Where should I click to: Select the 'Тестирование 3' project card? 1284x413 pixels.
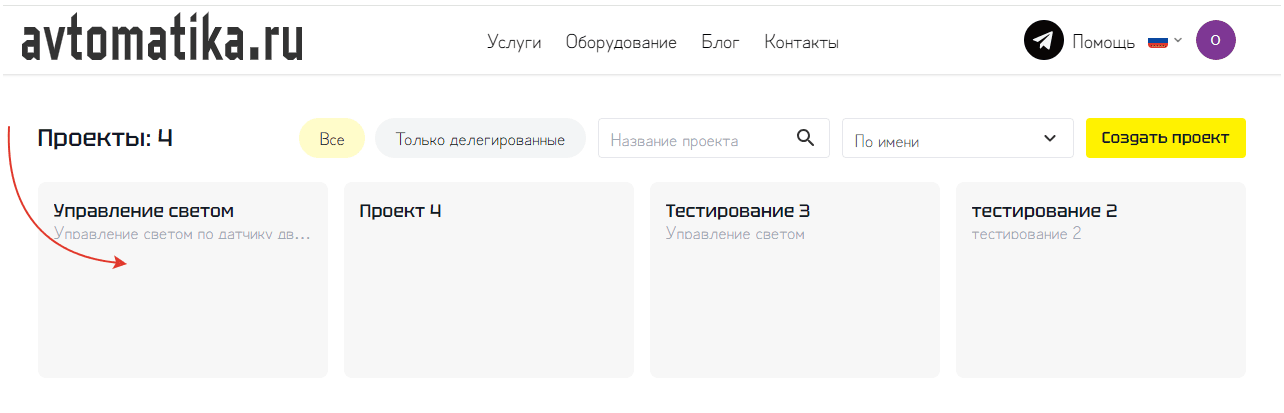(x=794, y=280)
